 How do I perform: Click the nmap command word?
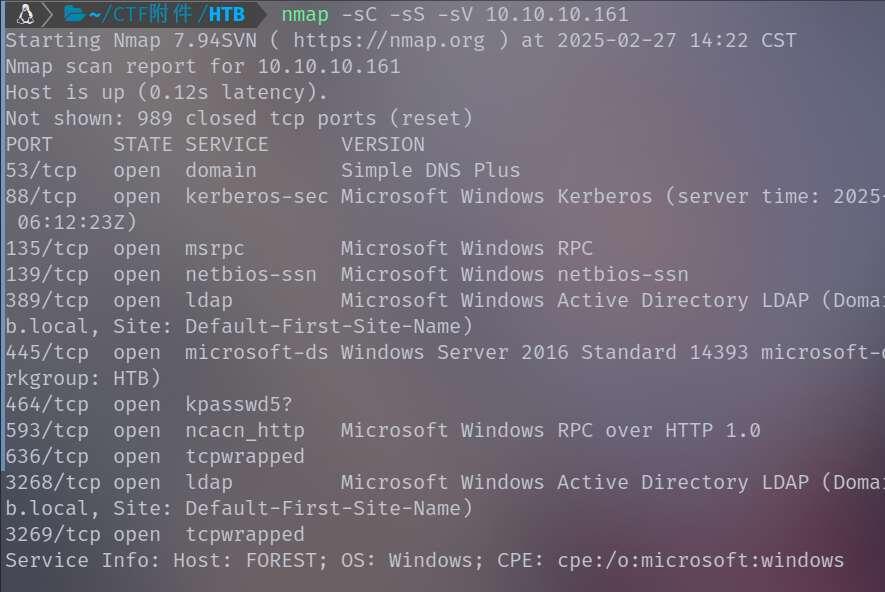[x=304, y=14]
